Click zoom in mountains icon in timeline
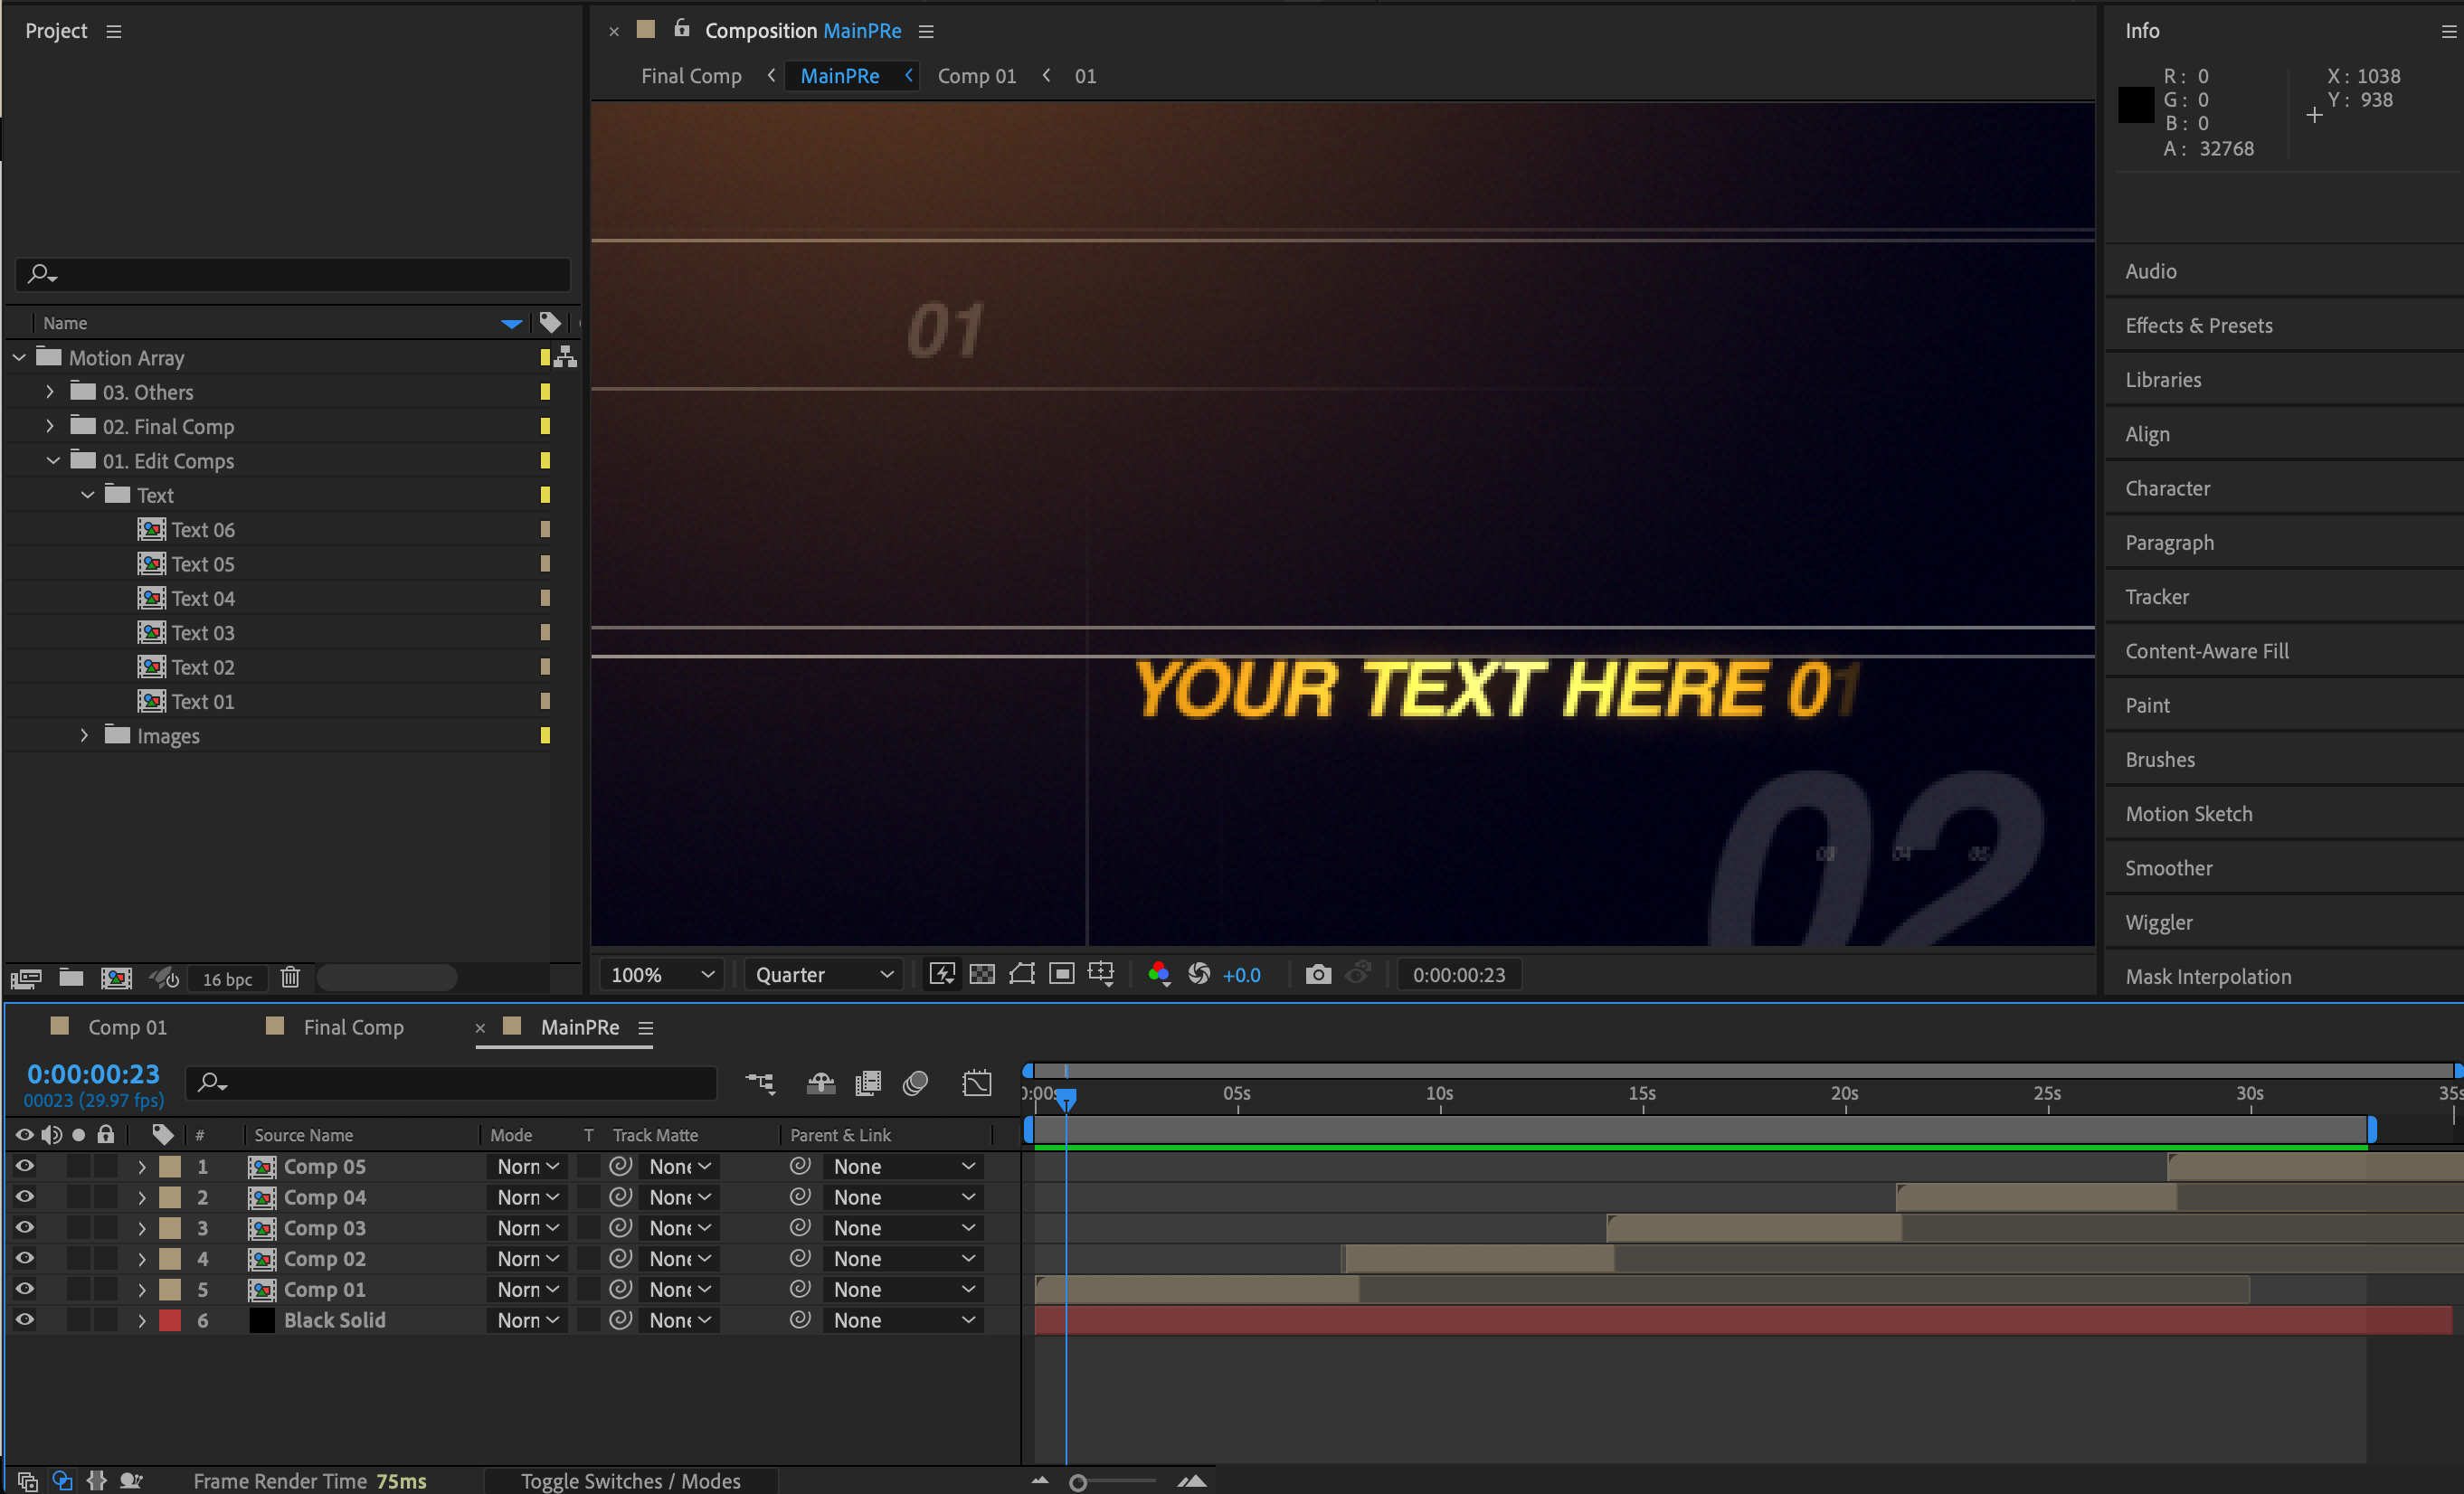Viewport: 2464px width, 1494px height. click(1191, 1481)
